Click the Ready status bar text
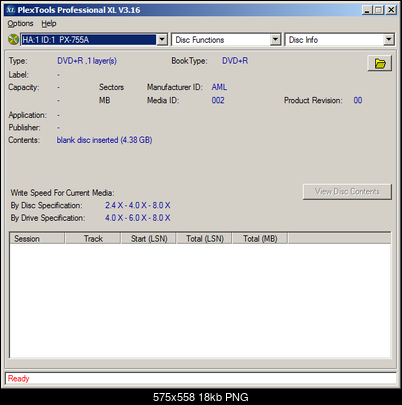 19,379
